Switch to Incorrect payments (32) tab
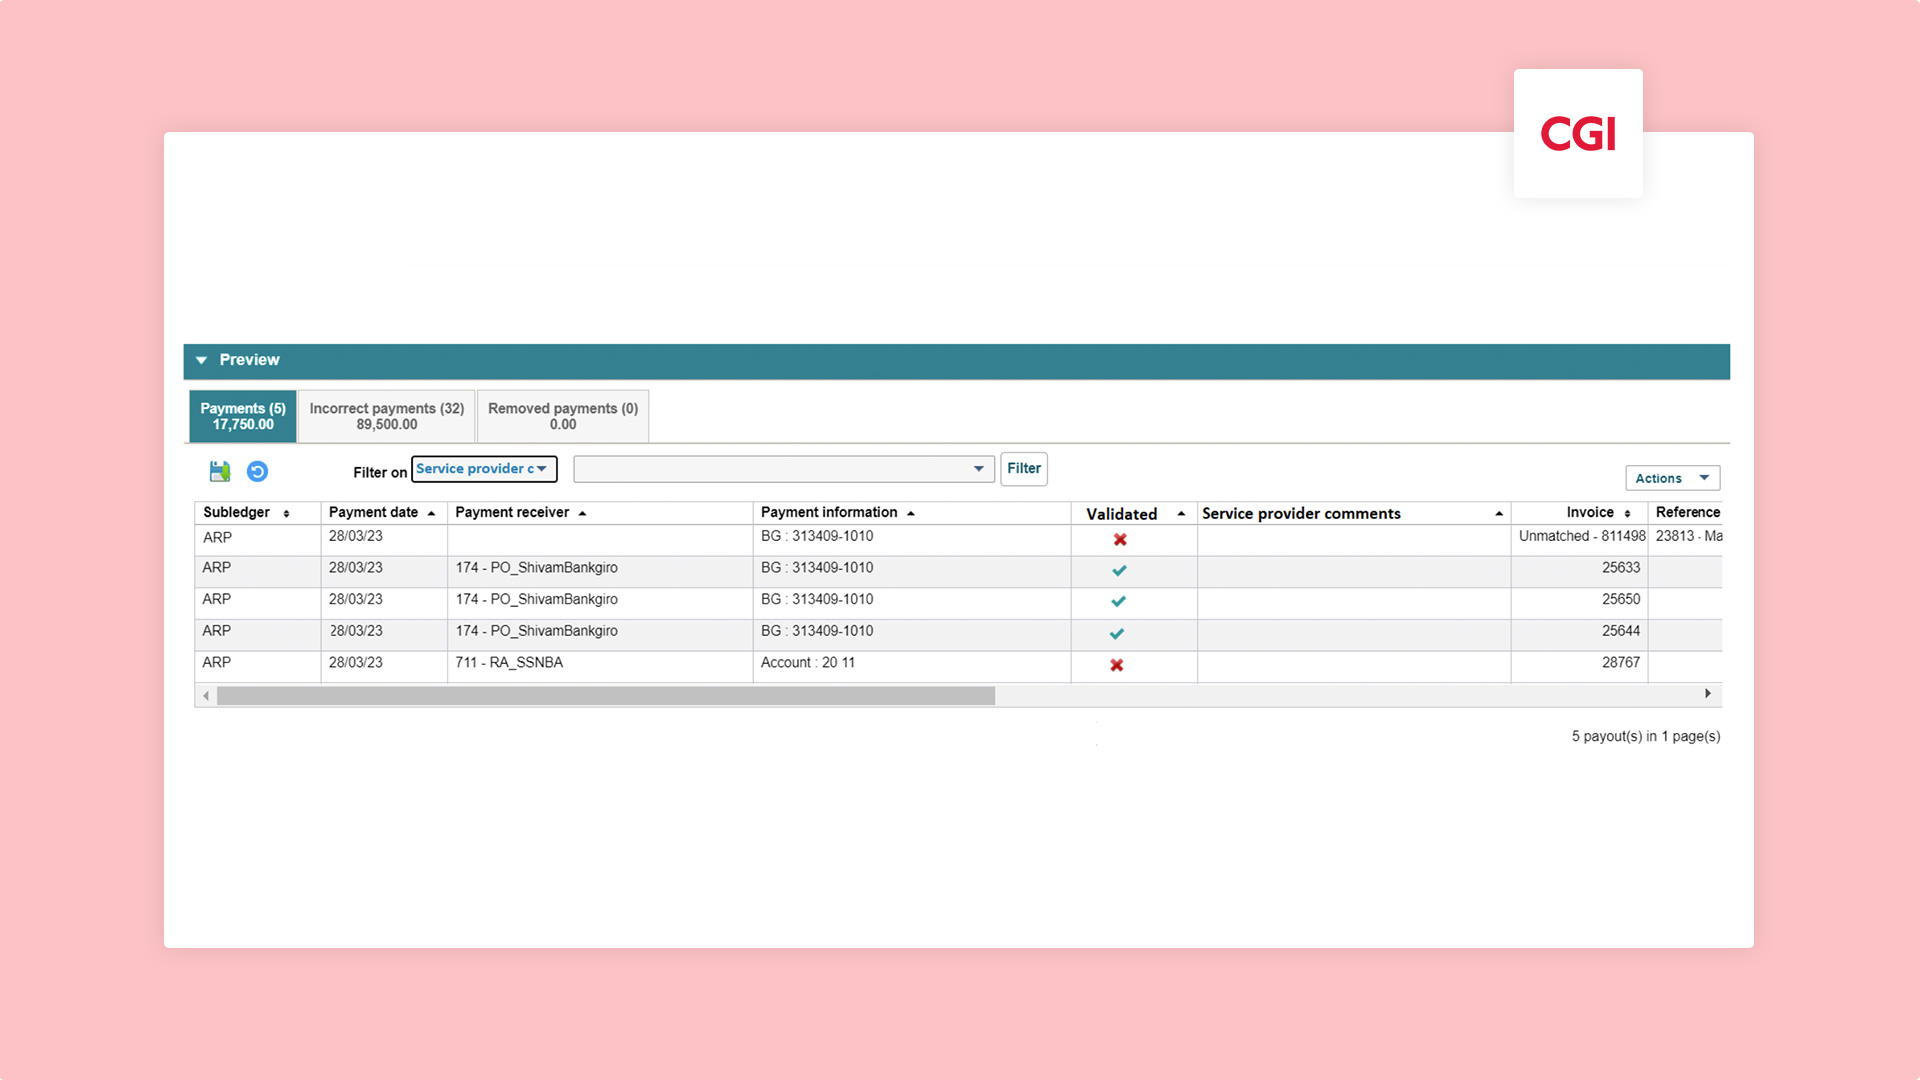This screenshot has height=1080, width=1920. 387,416
